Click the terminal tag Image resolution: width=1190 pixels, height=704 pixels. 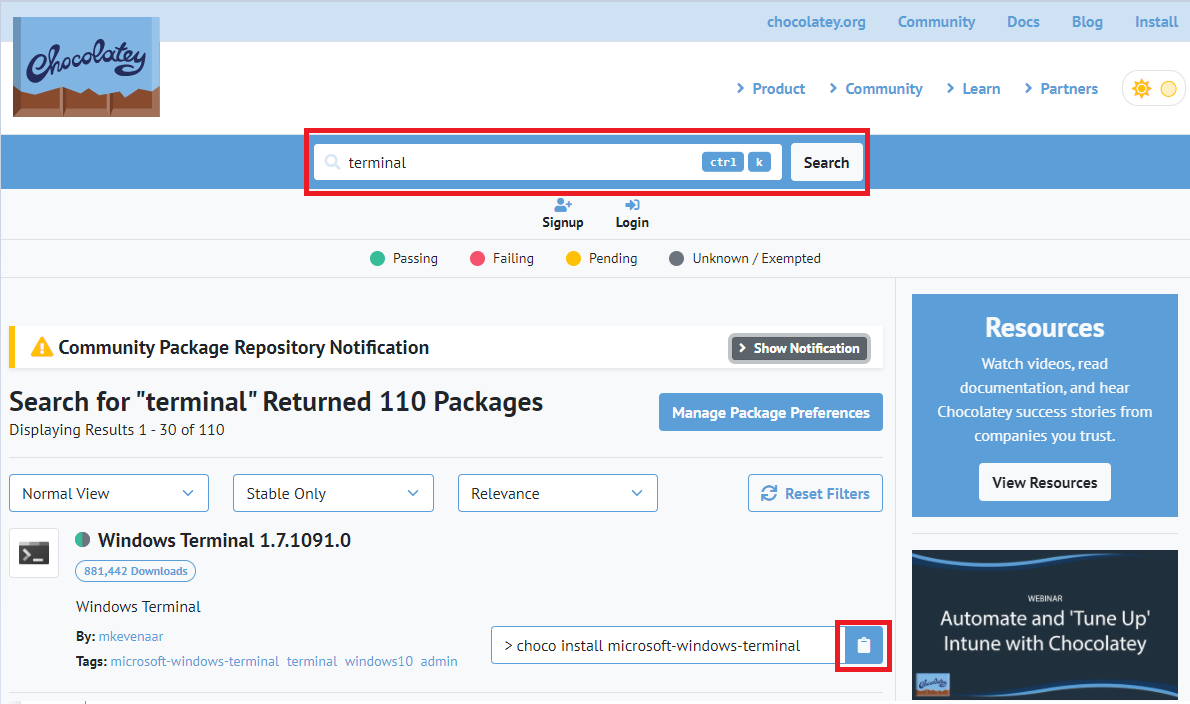[312, 662]
